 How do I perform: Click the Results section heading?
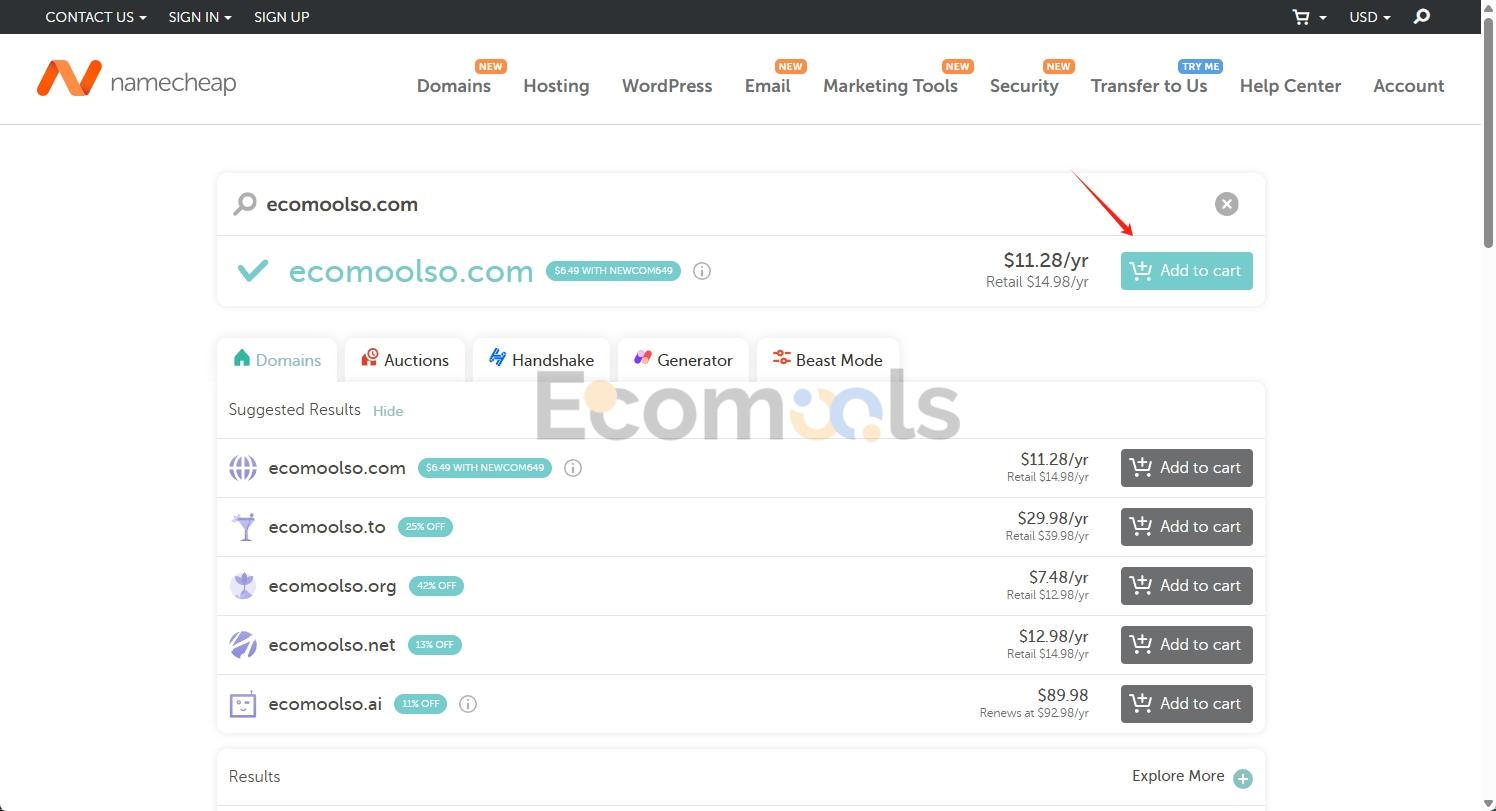click(254, 777)
